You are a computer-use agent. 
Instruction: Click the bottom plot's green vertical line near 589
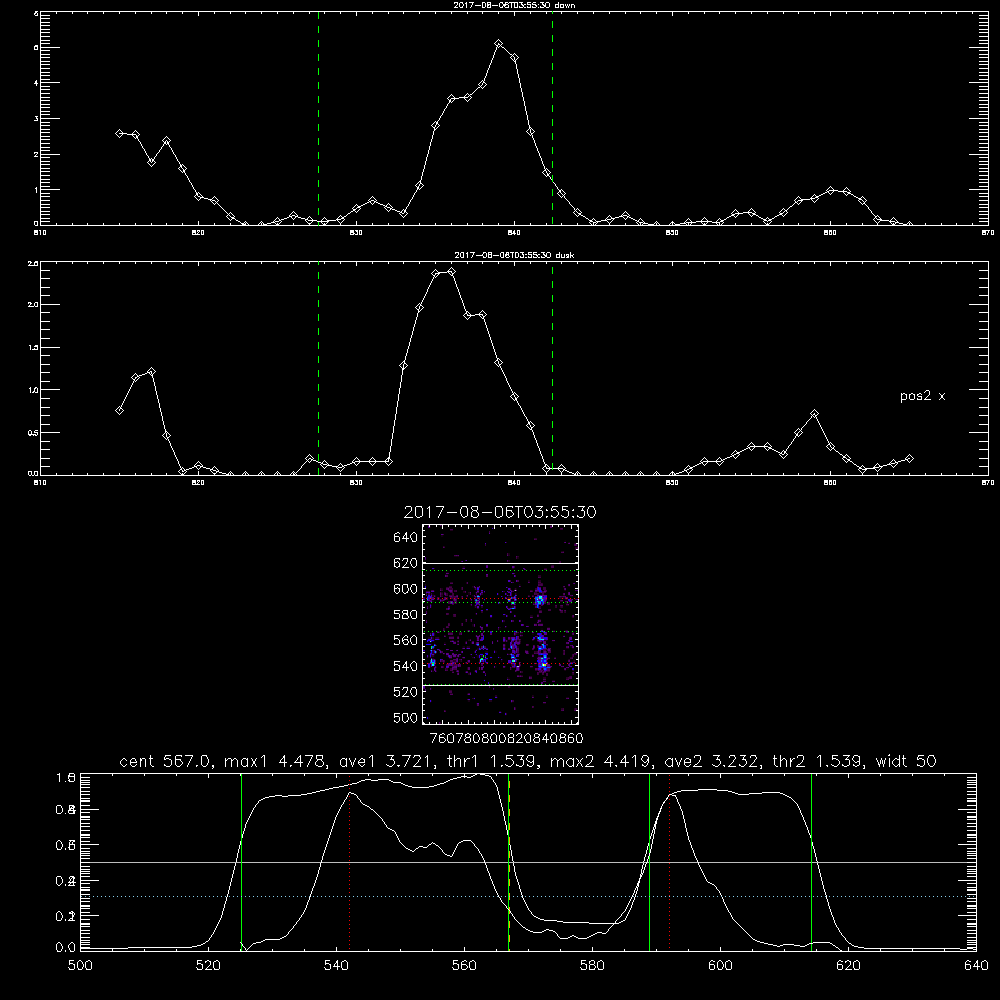click(649, 862)
